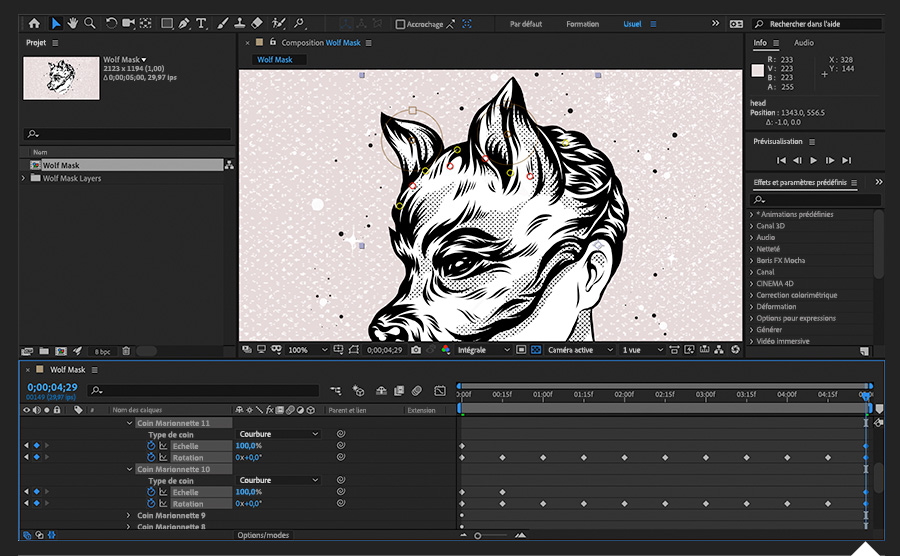Toggle keyframe diamond for Coin Marionnette 10 Rotation
The image size is (900, 556).
pos(36,503)
